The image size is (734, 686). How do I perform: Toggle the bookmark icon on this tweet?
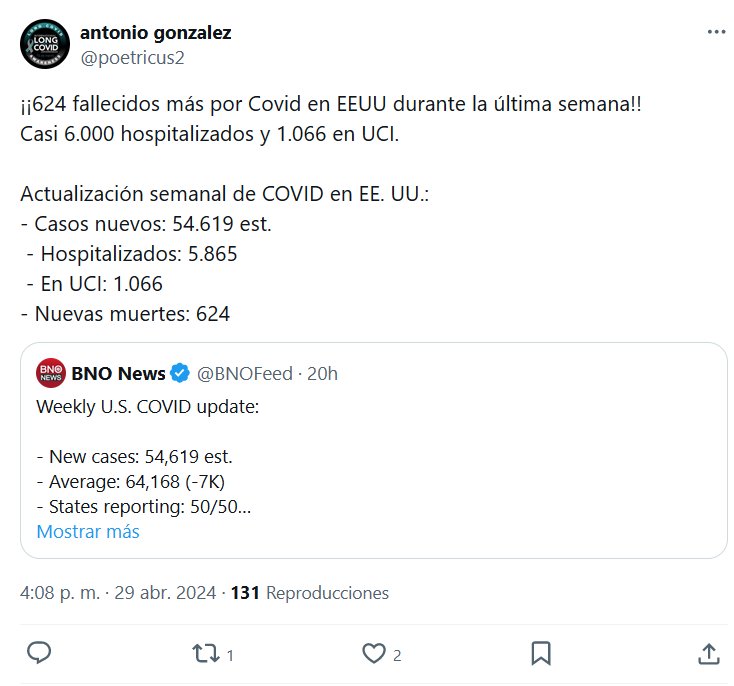[x=541, y=653]
